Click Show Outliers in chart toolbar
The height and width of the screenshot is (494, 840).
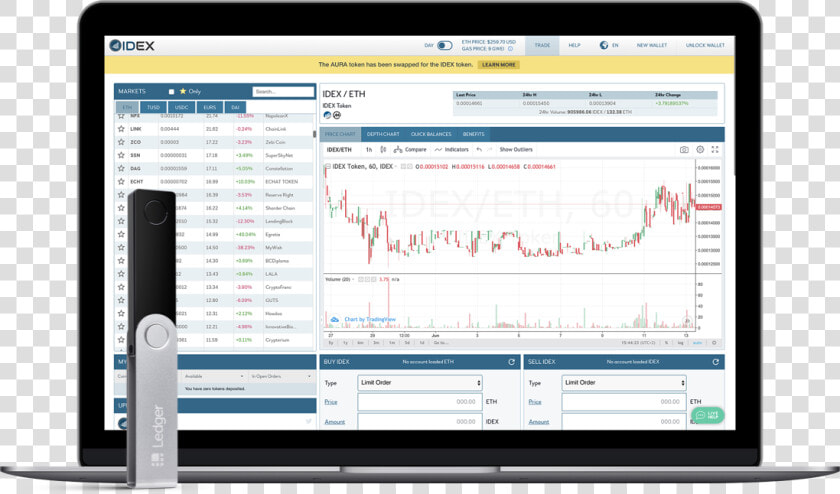coord(516,149)
